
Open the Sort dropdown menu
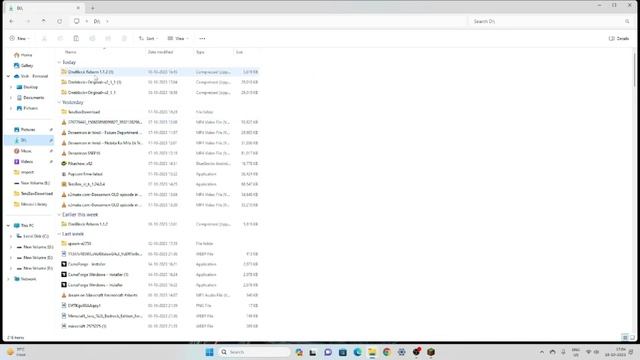click(x=148, y=38)
